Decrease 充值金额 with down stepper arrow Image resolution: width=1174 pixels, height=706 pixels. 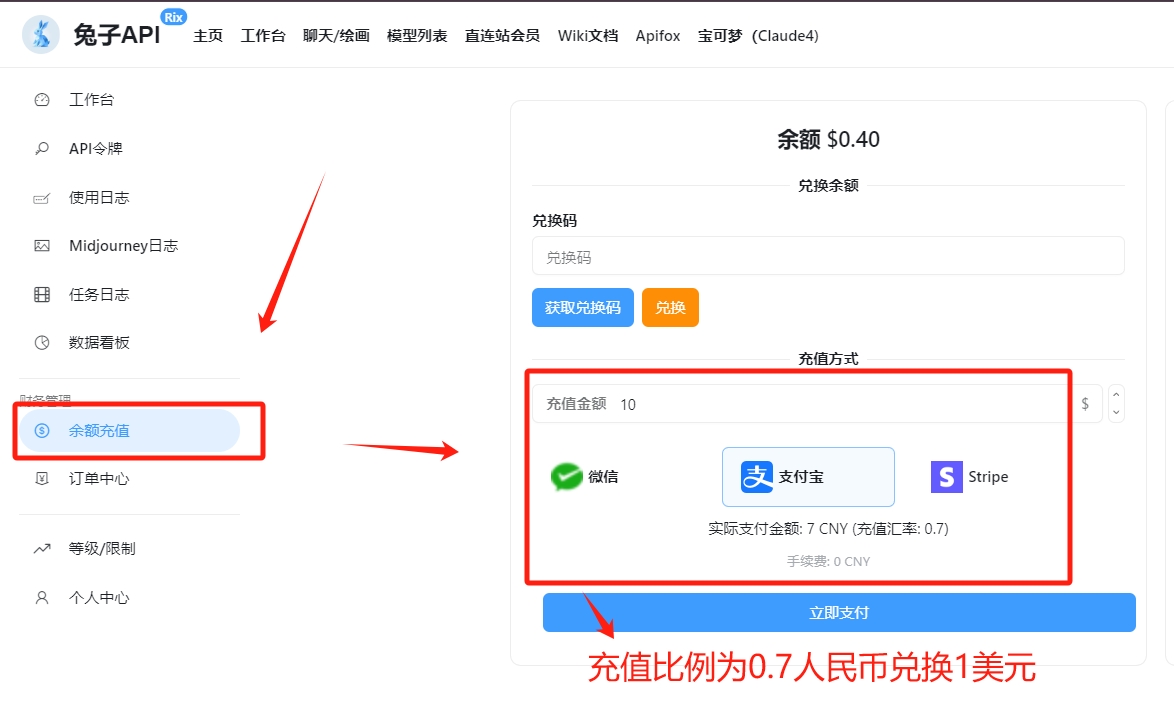coord(1117,413)
